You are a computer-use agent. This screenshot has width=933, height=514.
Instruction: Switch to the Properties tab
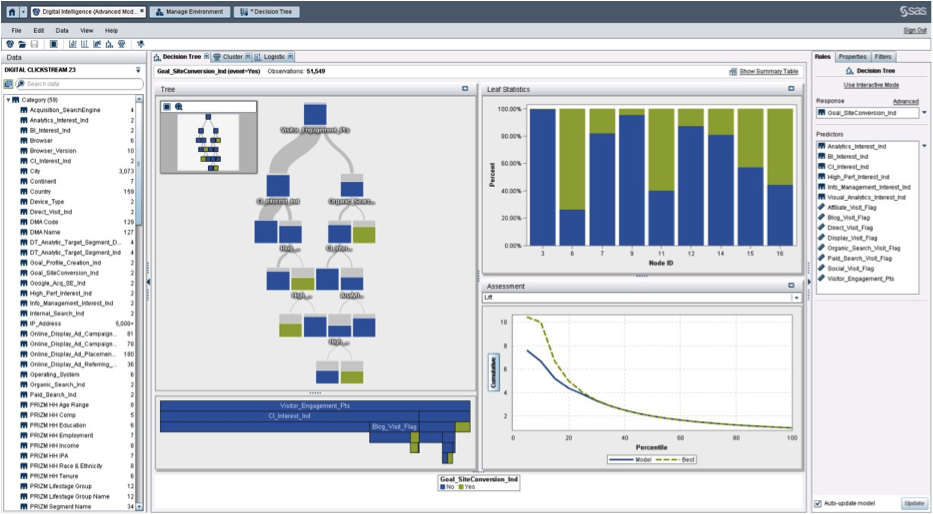tap(852, 57)
